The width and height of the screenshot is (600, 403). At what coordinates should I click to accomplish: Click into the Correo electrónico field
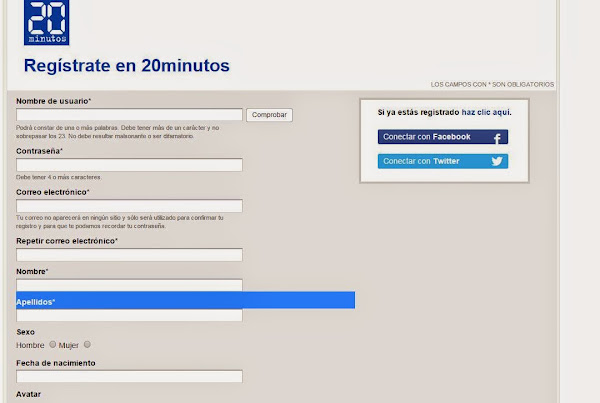[129, 206]
